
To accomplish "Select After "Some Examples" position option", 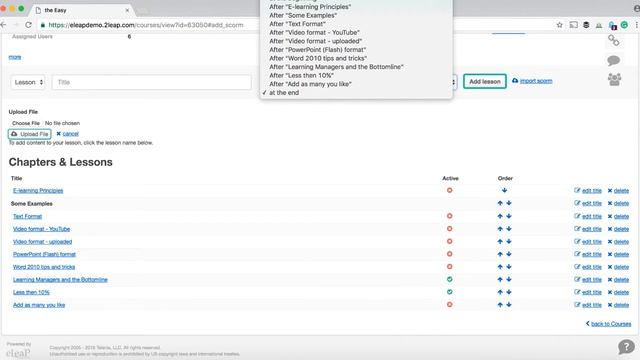I will (303, 15).
